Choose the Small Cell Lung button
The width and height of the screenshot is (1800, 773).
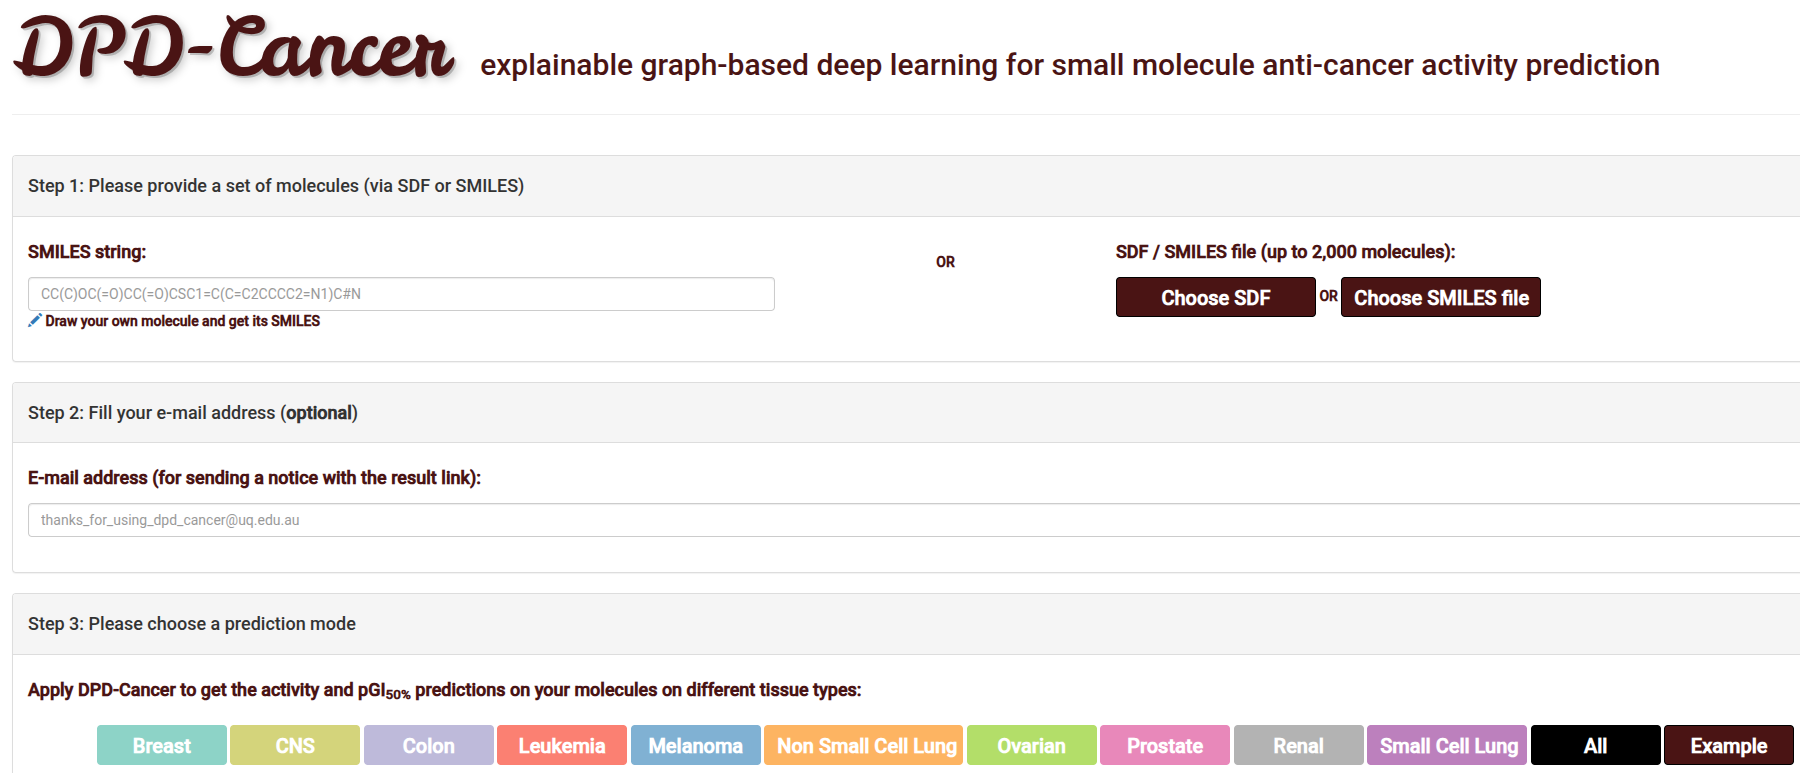(1448, 746)
